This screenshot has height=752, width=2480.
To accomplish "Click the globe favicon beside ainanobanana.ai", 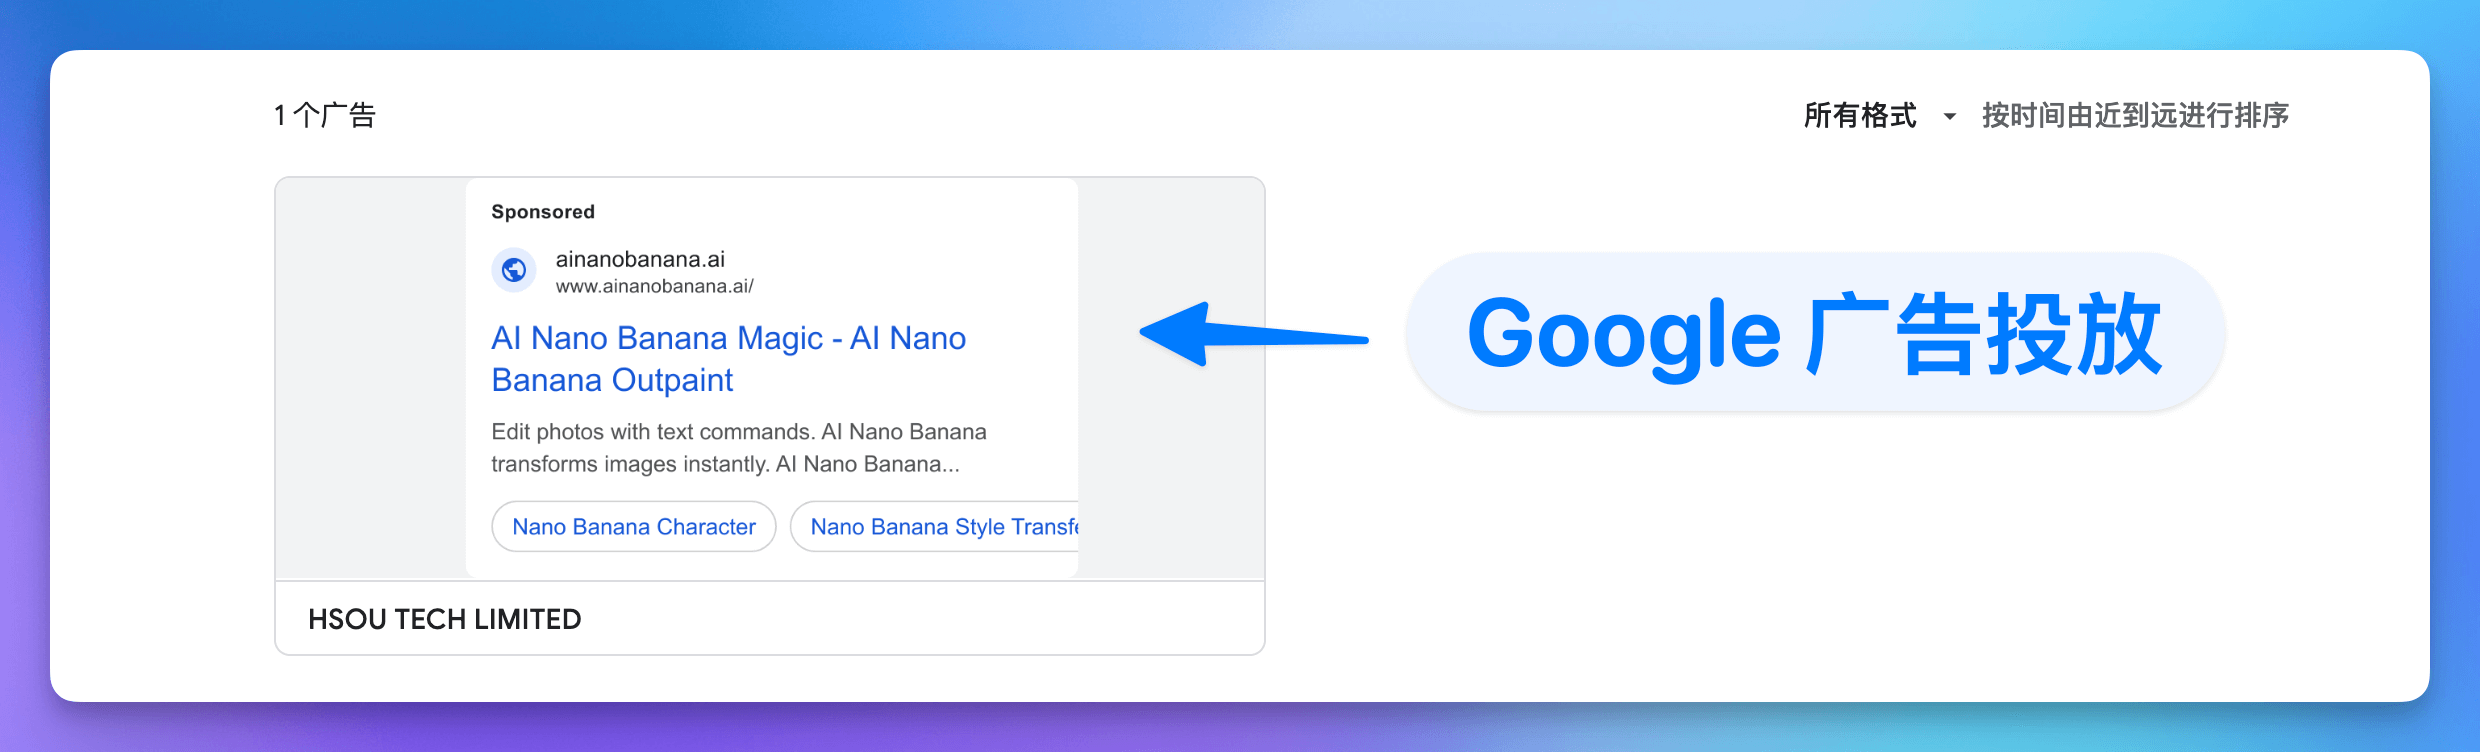I will tap(513, 269).
